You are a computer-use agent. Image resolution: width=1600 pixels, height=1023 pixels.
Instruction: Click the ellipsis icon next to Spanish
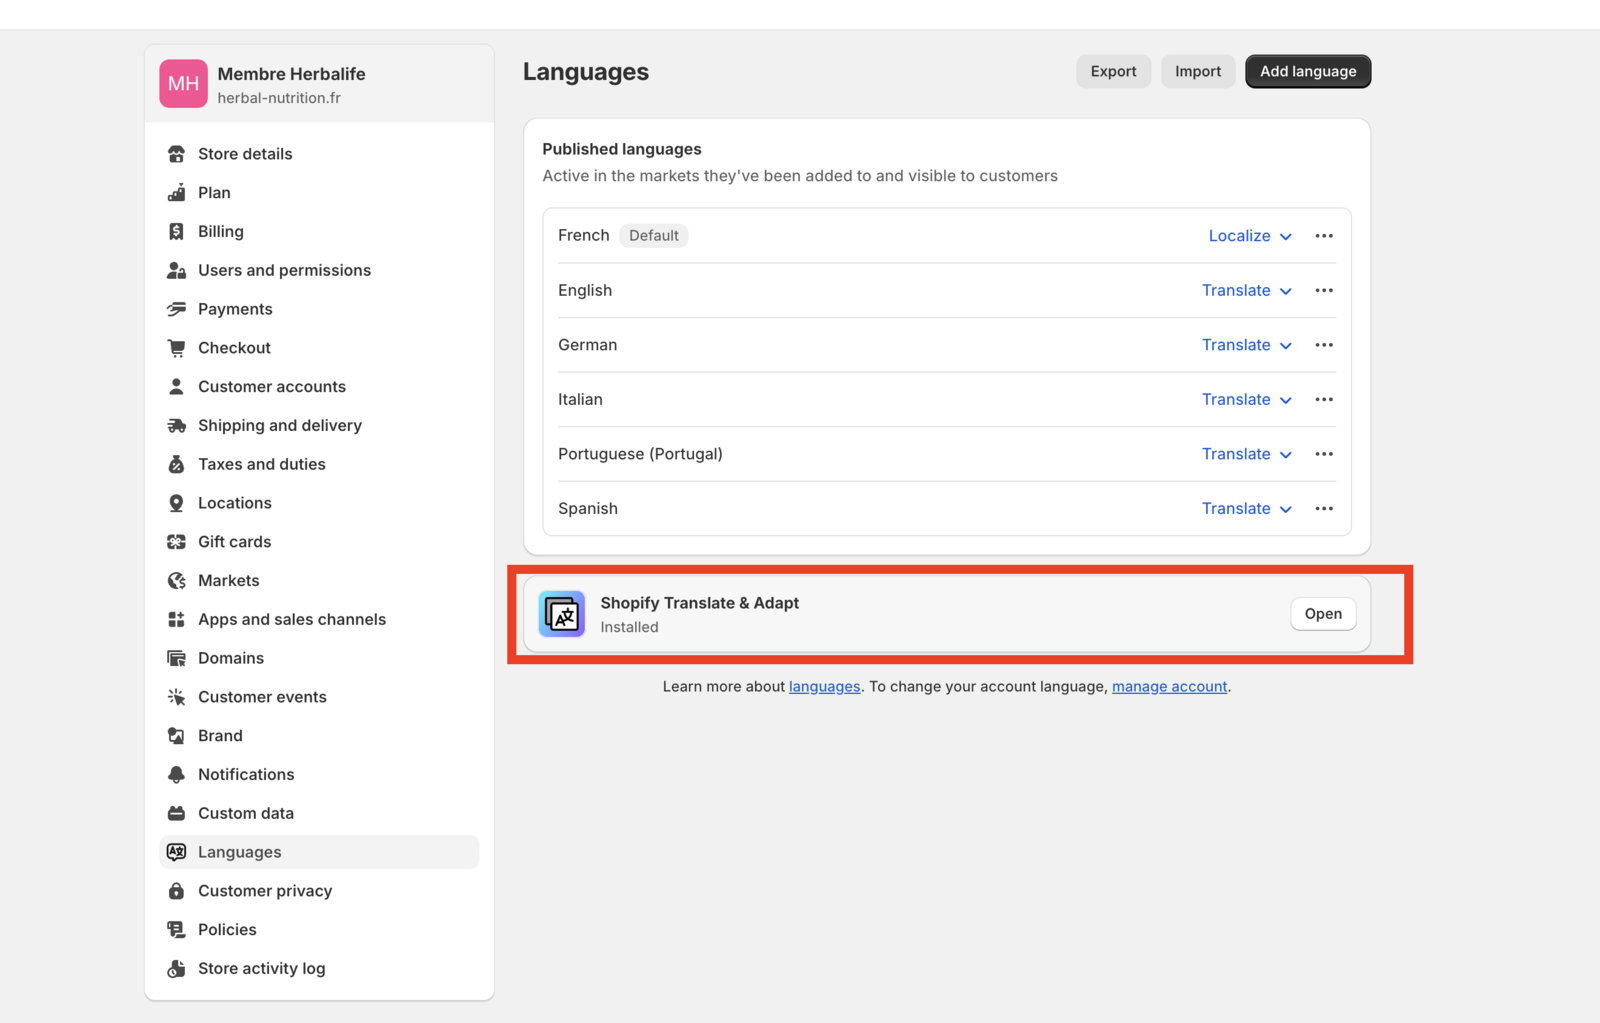1324,509
